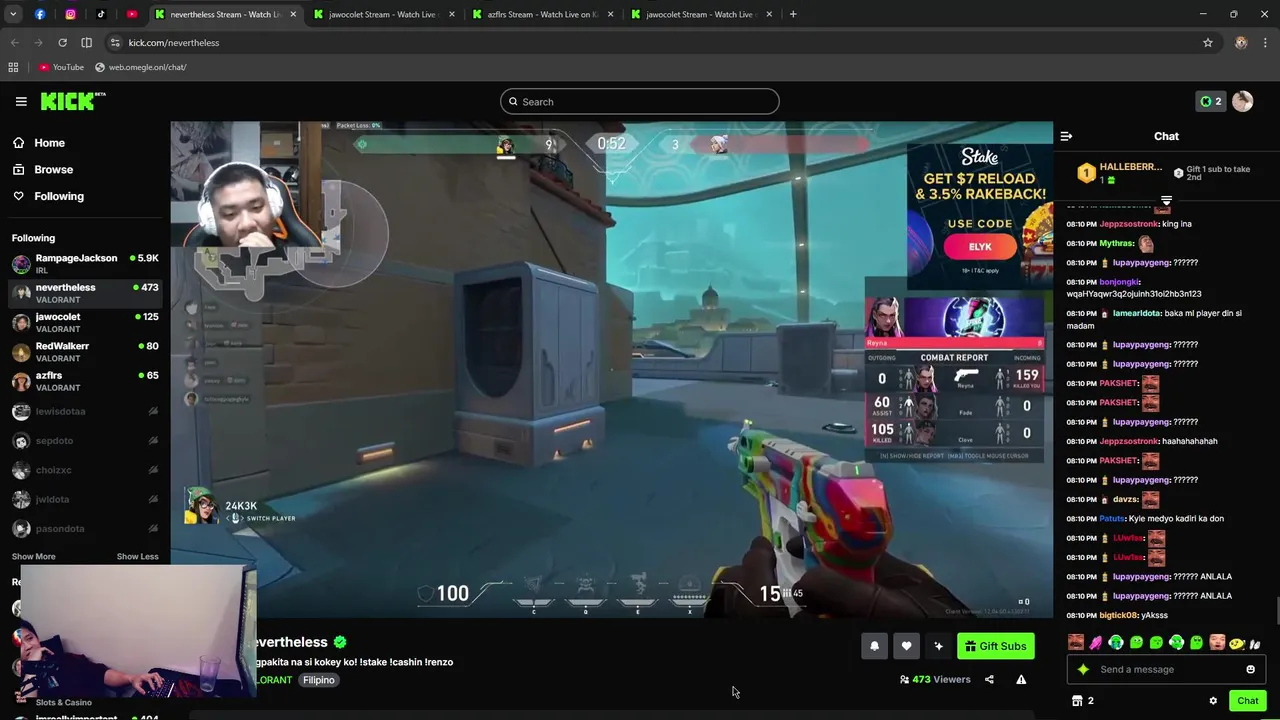1280x720 pixels.
Task: Open Chrome apps grid icon
Action: [13, 67]
